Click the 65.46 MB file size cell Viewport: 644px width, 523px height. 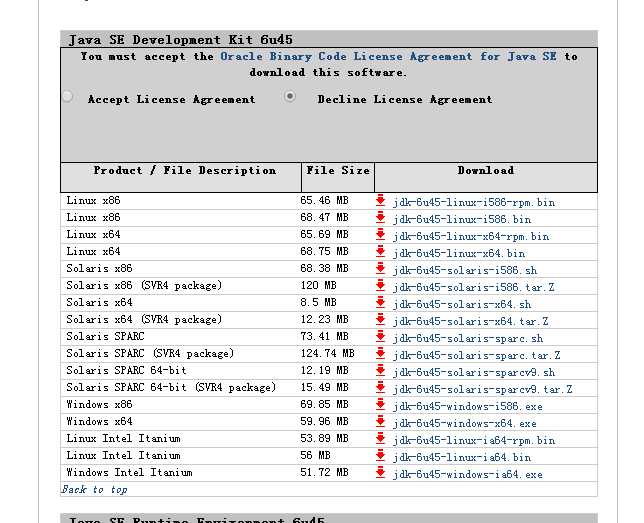[324, 200]
